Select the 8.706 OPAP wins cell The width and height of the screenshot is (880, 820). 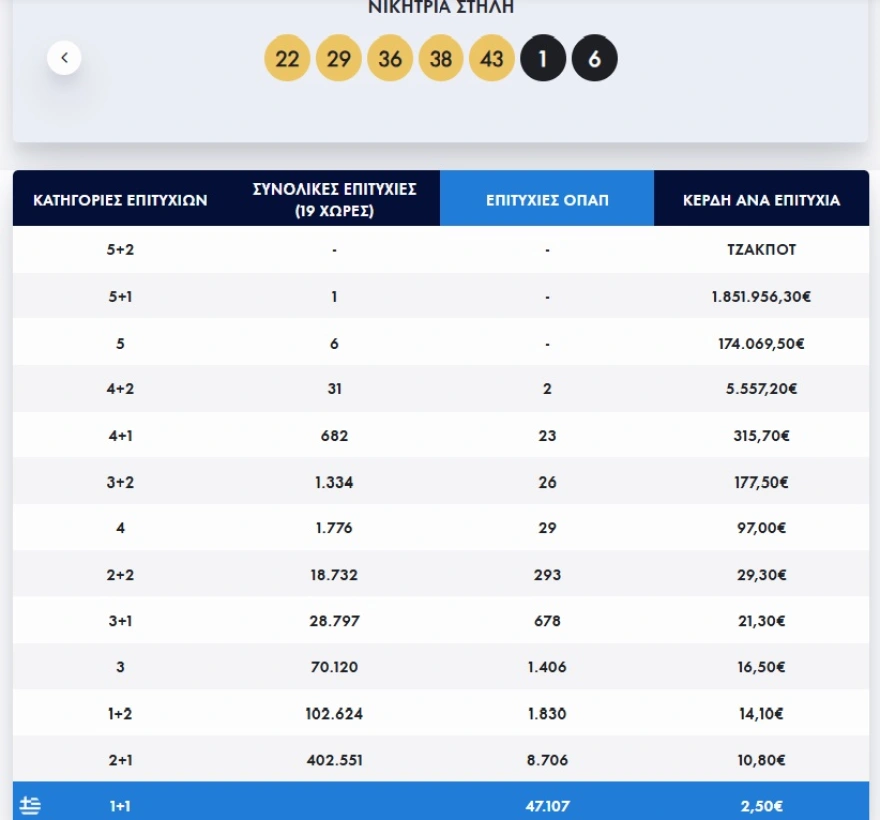pyautogui.click(x=547, y=760)
